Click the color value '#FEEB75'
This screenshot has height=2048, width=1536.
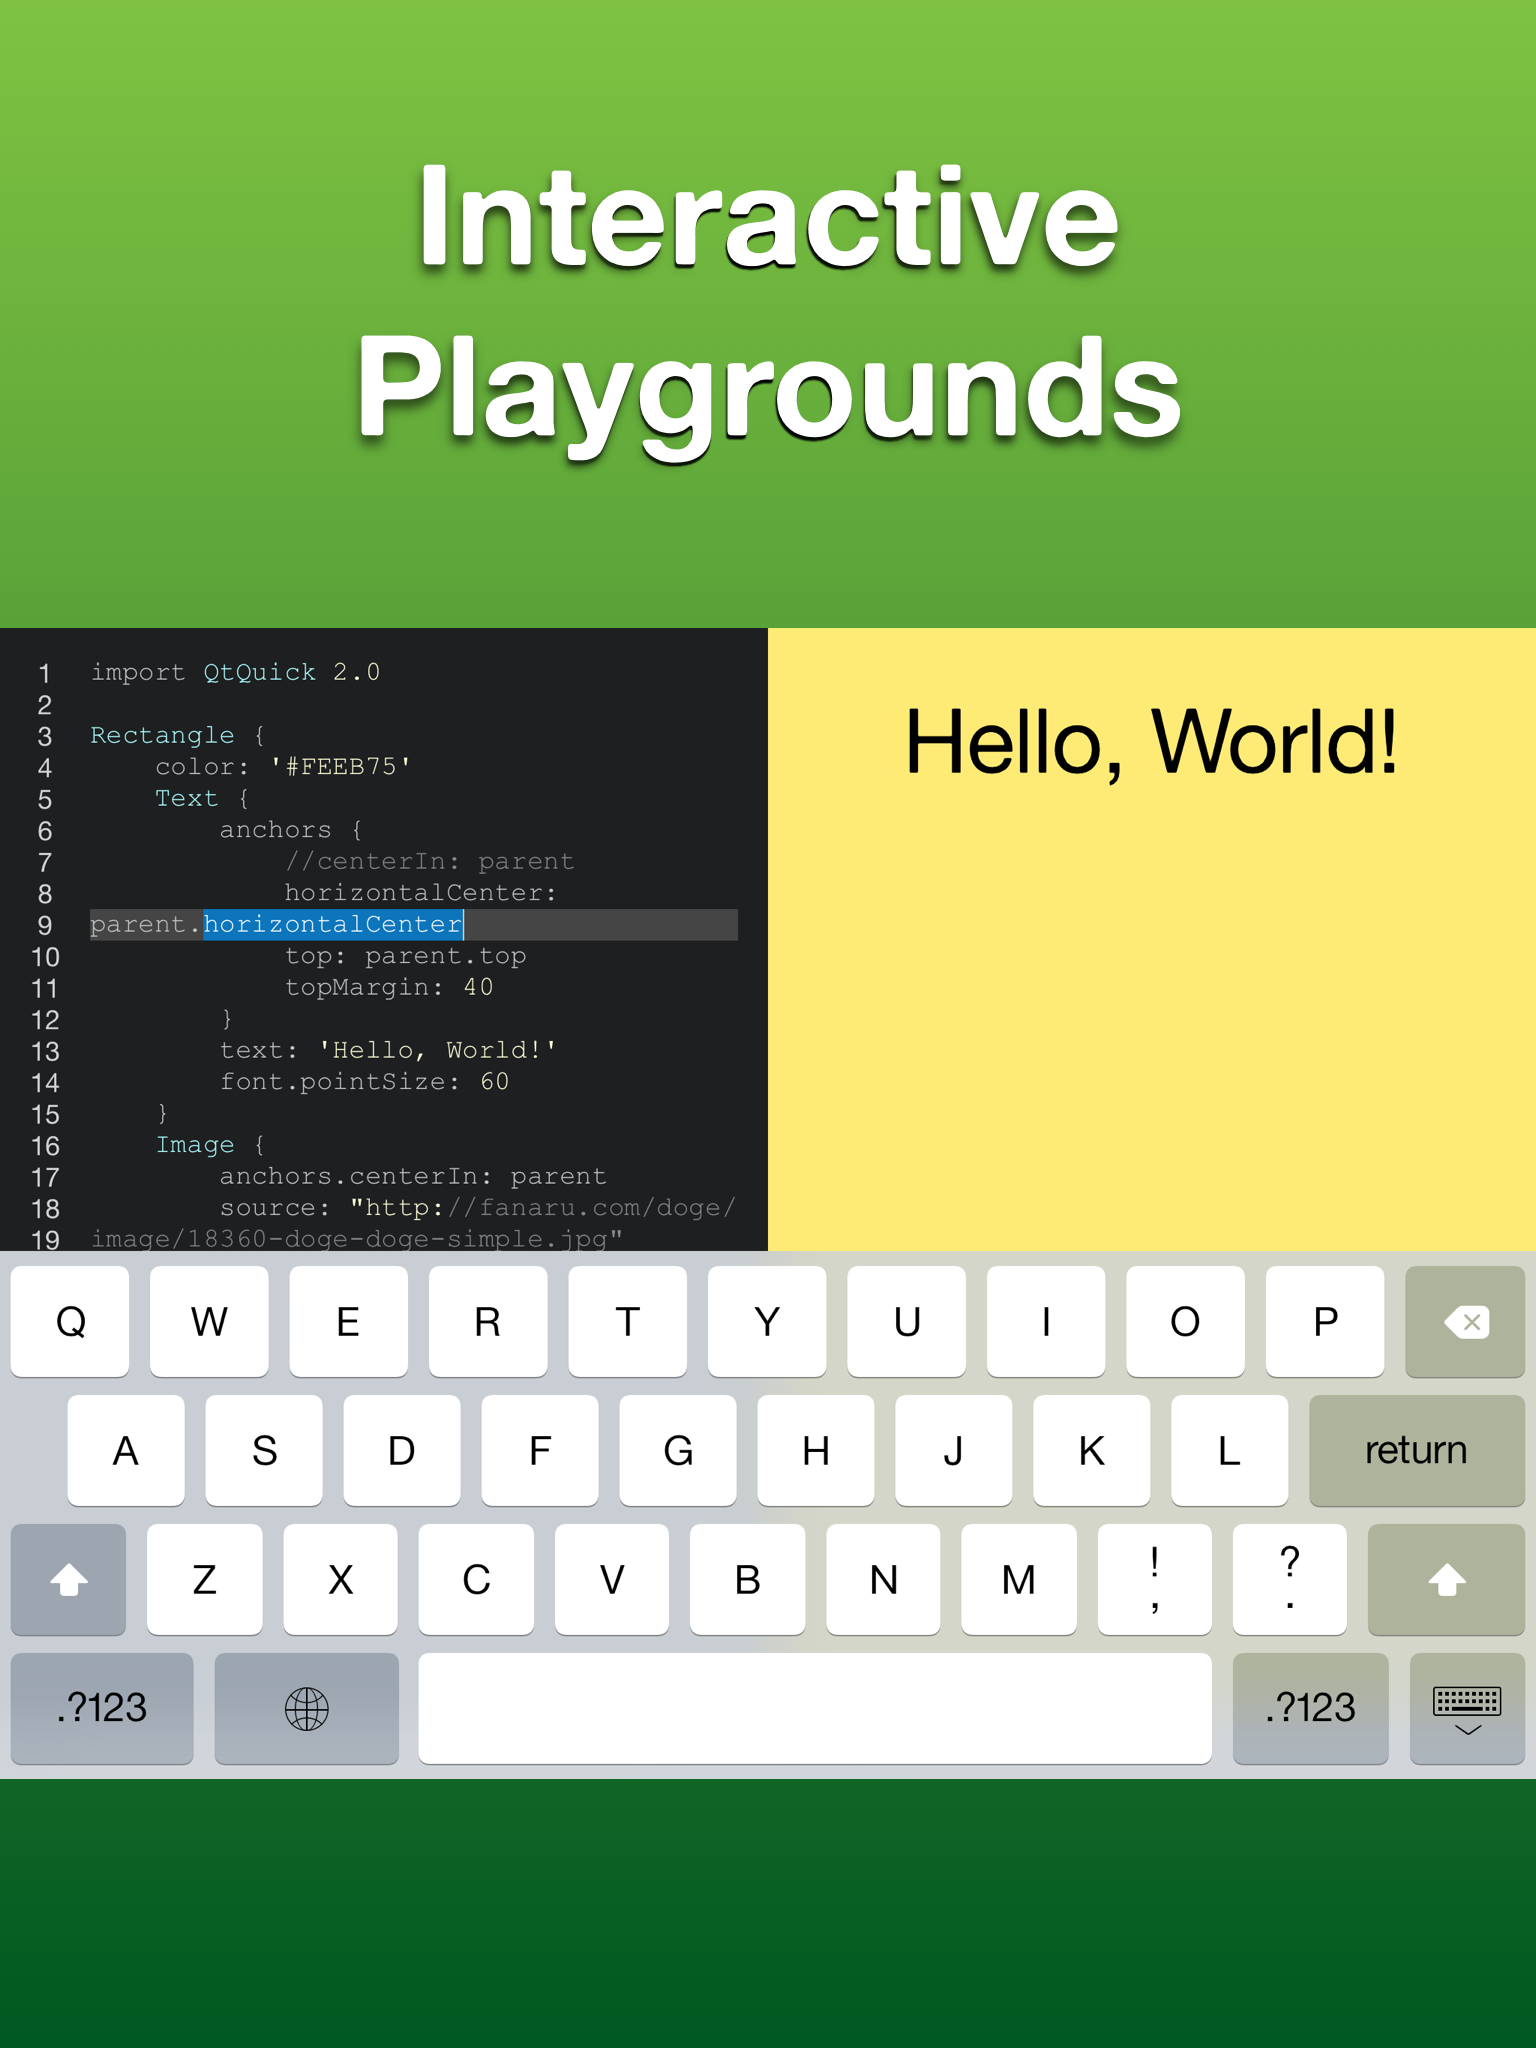click(x=341, y=767)
